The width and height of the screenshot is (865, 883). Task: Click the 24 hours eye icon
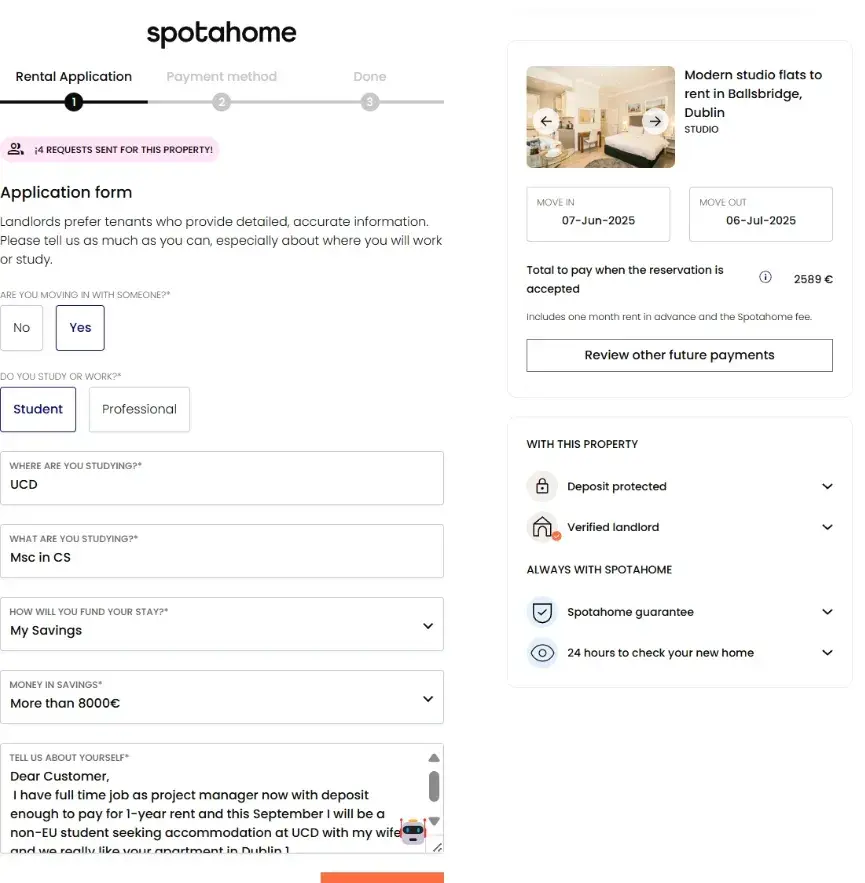542,653
